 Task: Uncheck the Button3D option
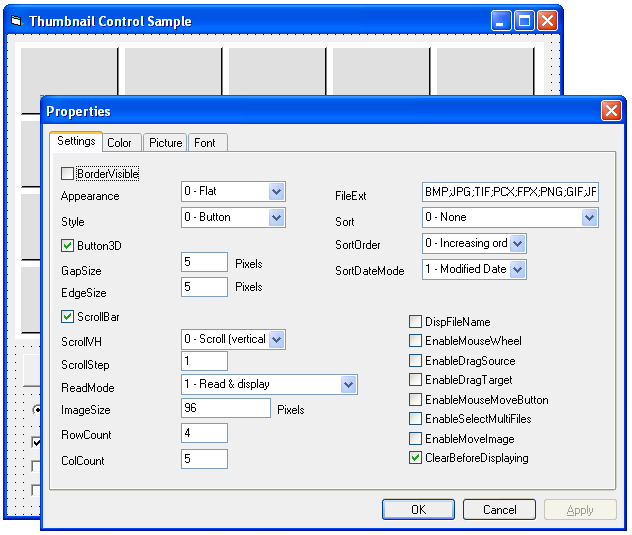point(68,245)
